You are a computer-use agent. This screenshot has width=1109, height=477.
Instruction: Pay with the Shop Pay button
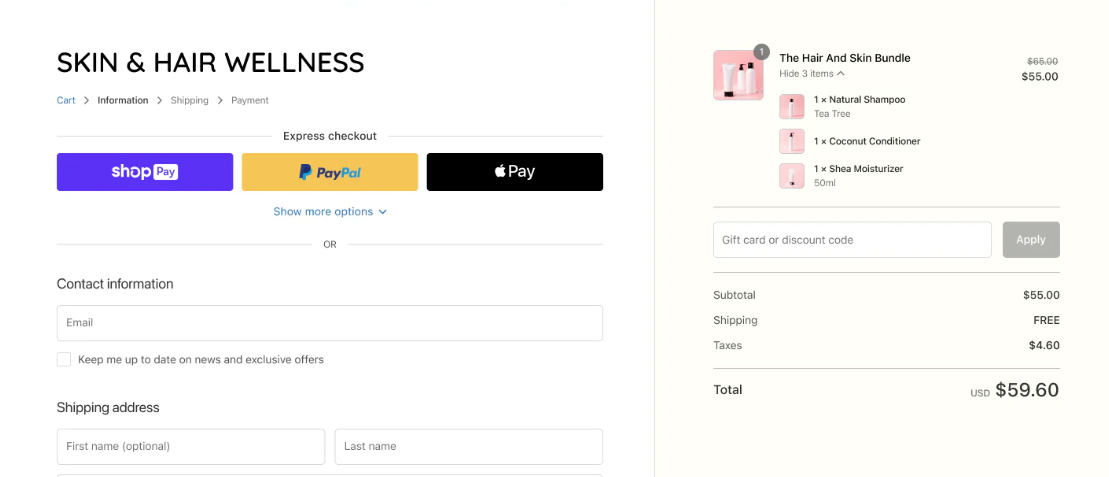pyautogui.click(x=145, y=172)
